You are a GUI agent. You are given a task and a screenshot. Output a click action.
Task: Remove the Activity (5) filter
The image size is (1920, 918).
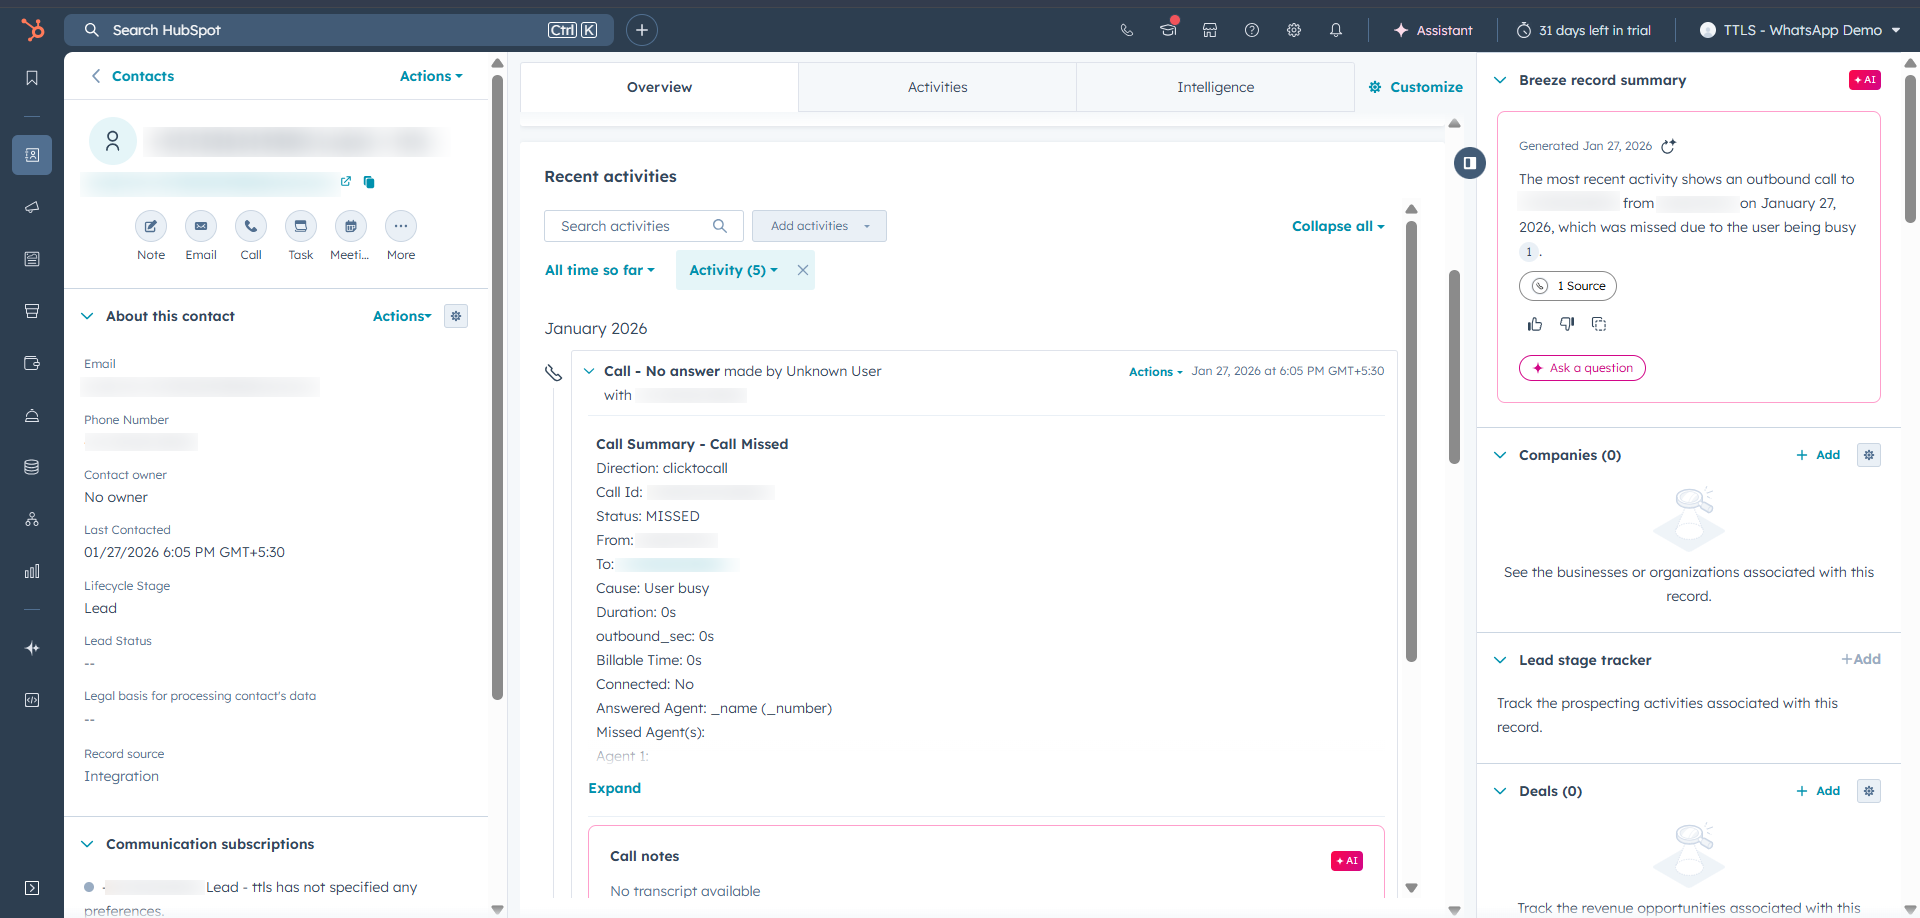pos(802,270)
